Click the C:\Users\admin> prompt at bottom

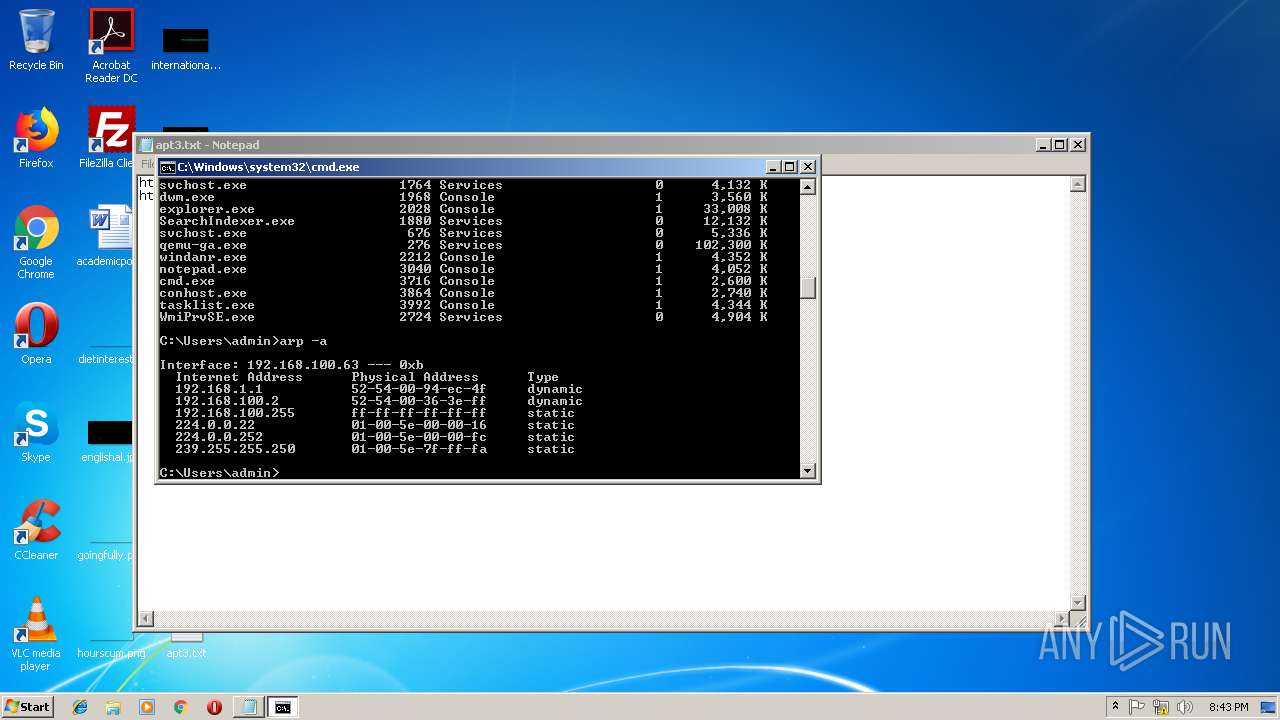(219, 472)
